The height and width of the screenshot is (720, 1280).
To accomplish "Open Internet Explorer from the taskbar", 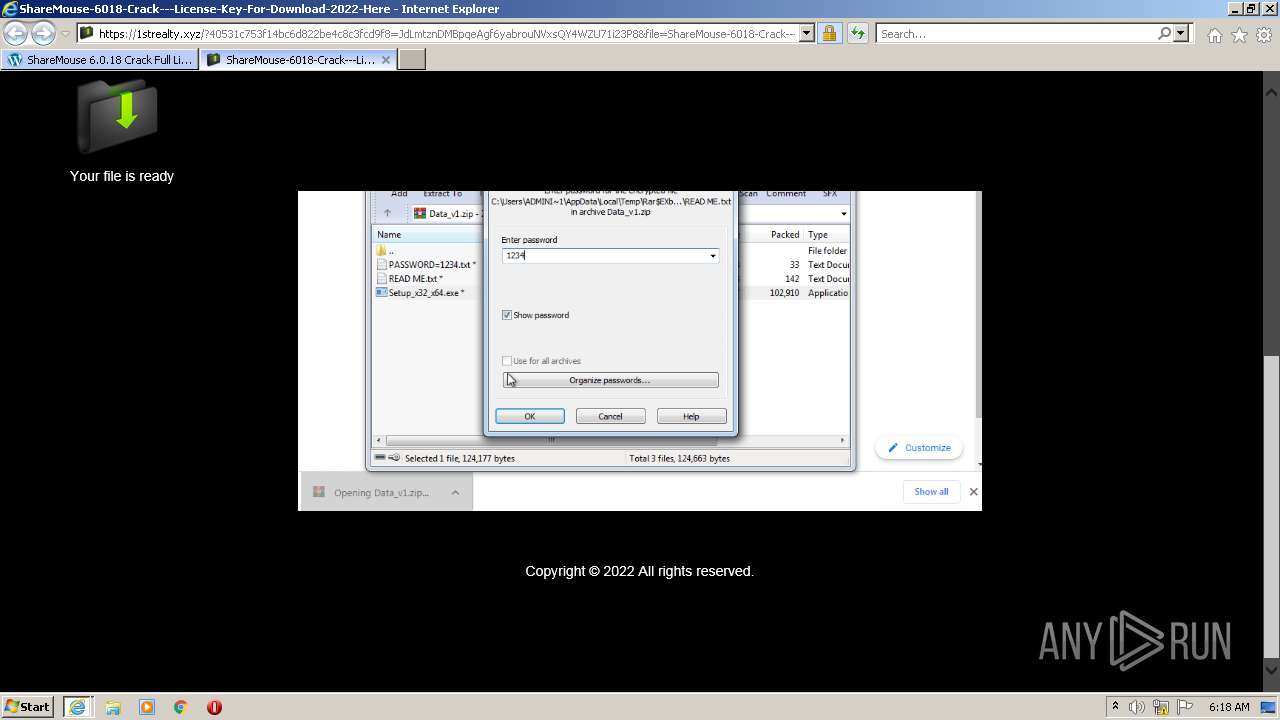I will pos(77,707).
